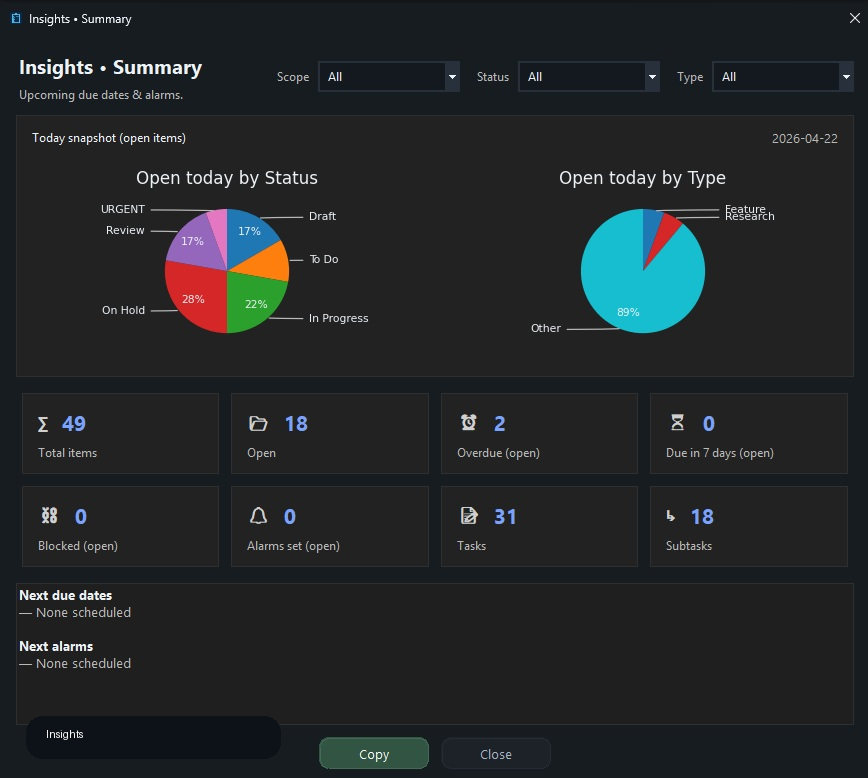Click the subtask arrow icon on Subtasks card
The image size is (868, 778).
point(670,516)
